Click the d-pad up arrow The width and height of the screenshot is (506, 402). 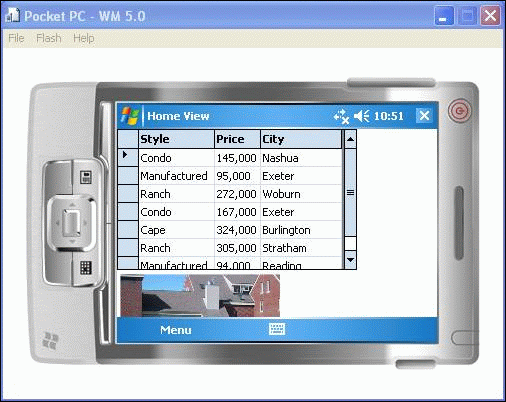[x=72, y=204]
